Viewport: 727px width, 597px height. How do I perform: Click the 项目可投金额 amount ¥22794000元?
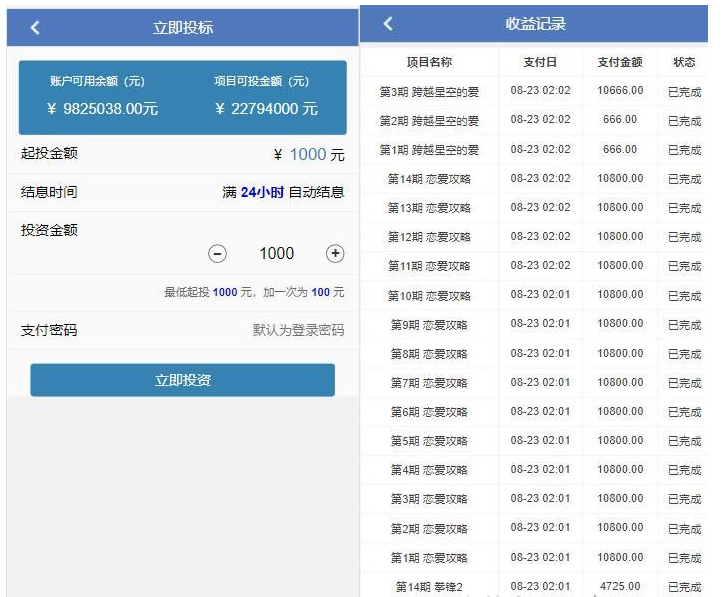(x=266, y=108)
